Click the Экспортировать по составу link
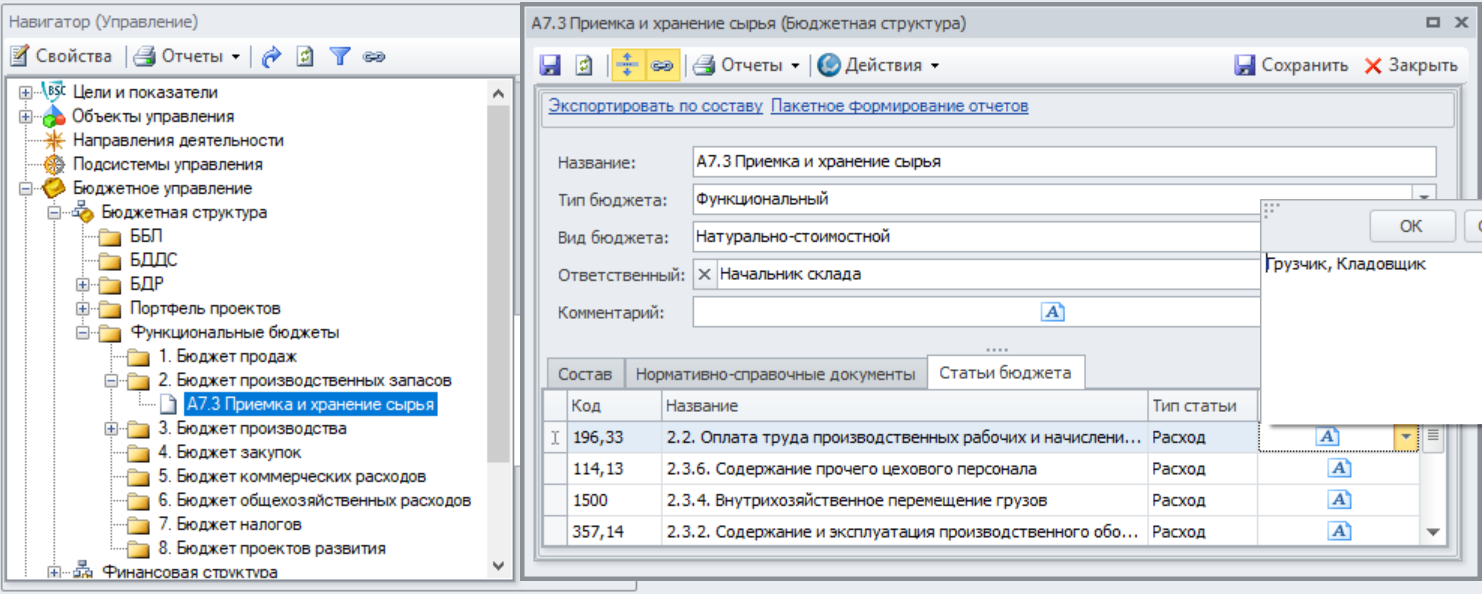Screen dimensions: 1483x594 655,106
